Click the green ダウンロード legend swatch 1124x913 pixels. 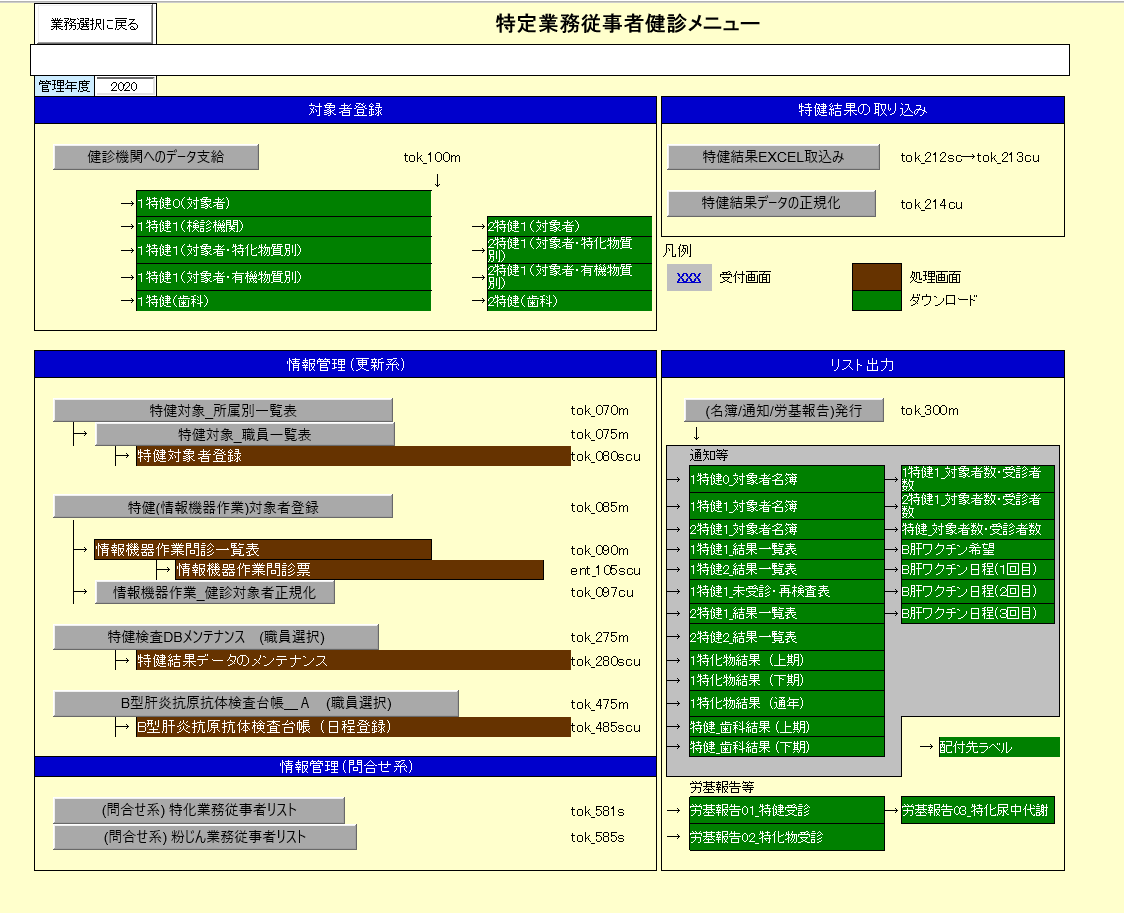click(x=877, y=300)
